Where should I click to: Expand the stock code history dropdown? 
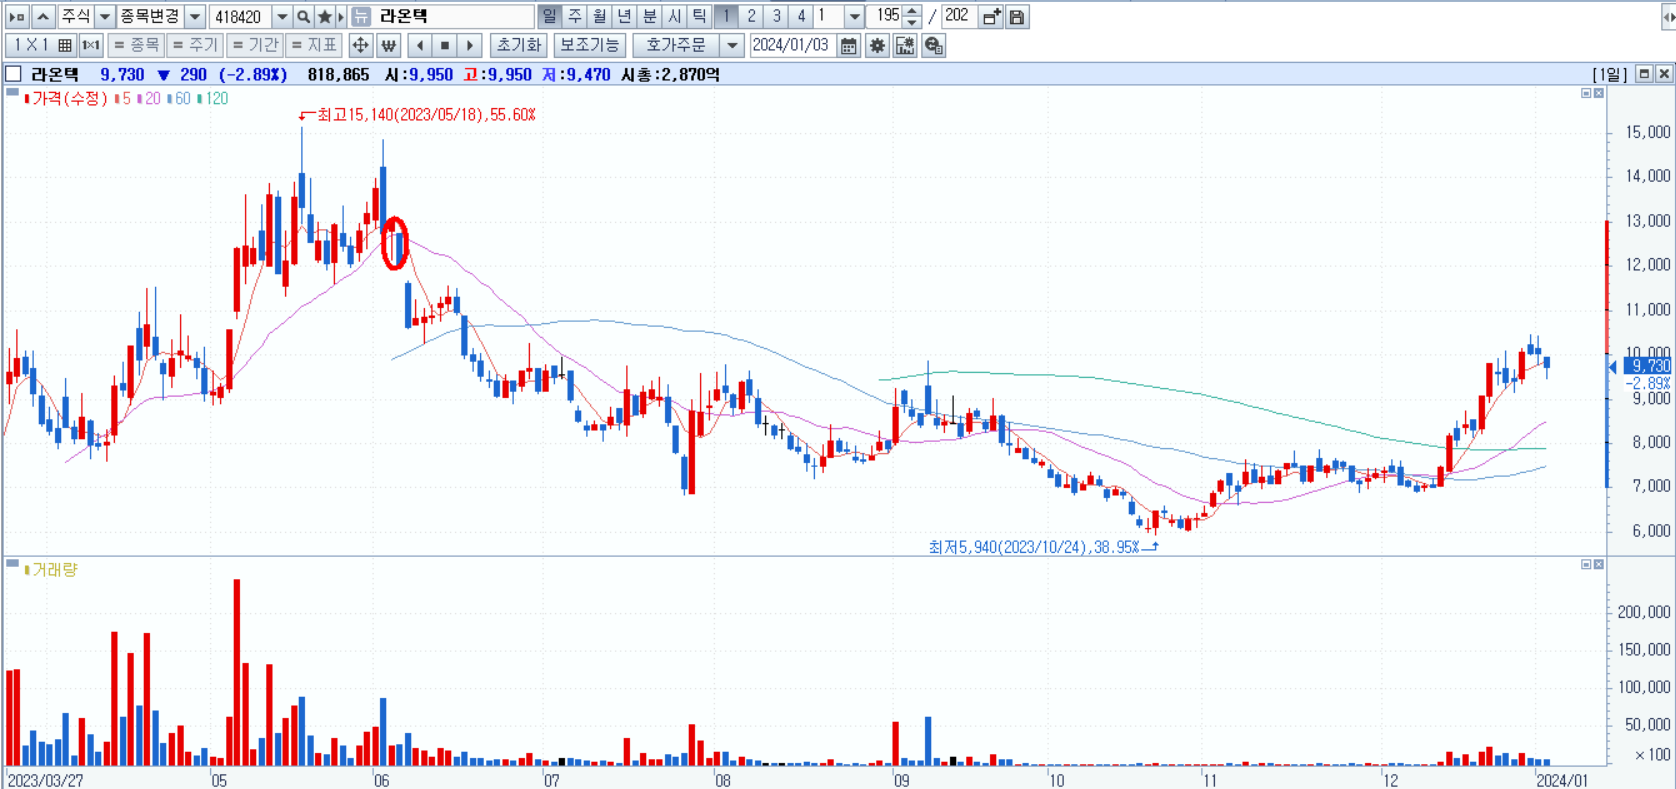coord(282,17)
